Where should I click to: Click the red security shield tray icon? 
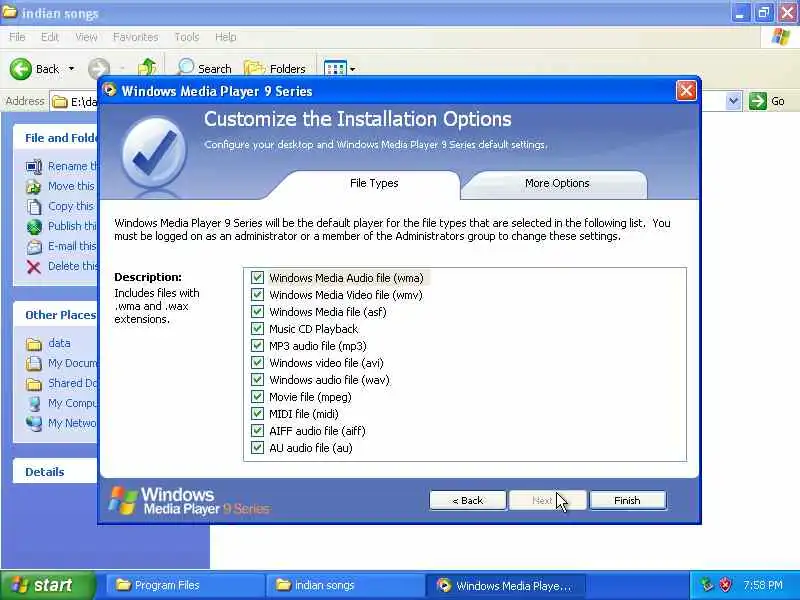(x=724, y=585)
